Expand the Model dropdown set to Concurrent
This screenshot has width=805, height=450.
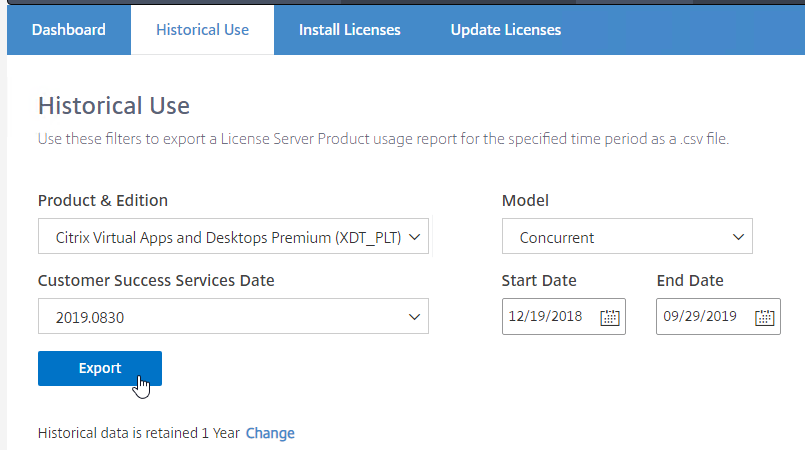tap(627, 236)
